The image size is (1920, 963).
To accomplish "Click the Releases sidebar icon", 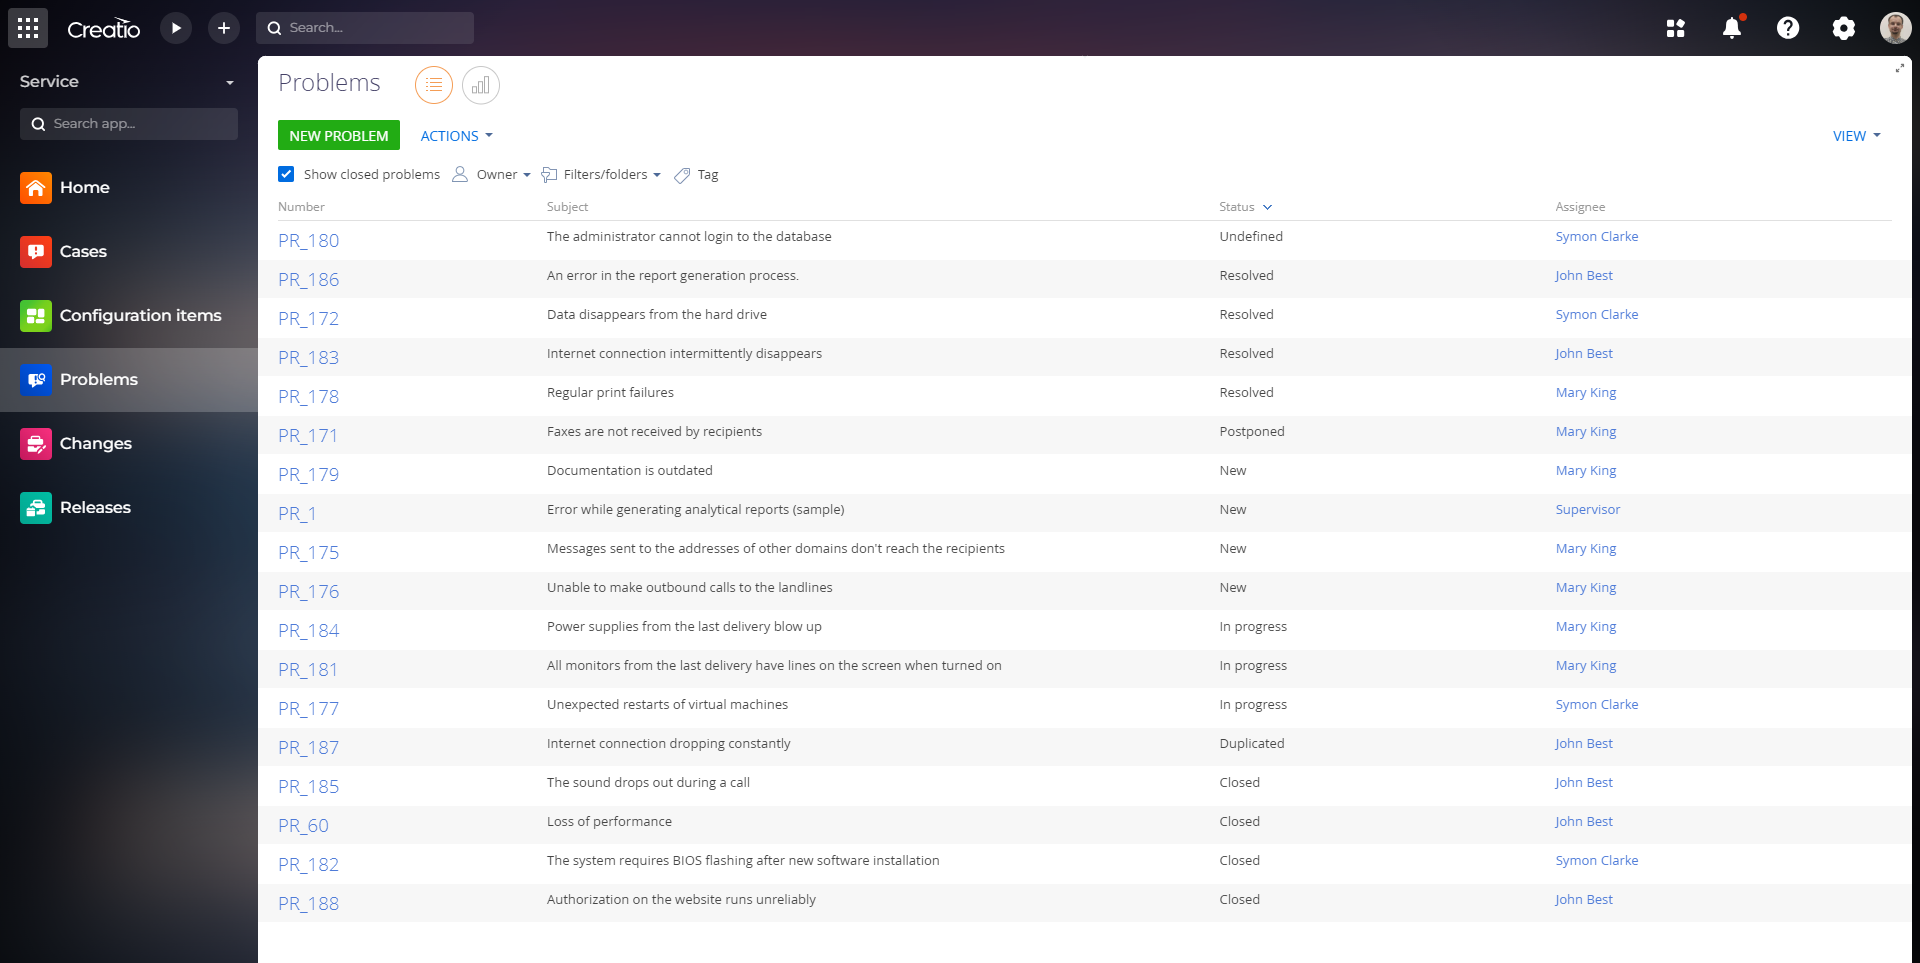I will tap(36, 507).
